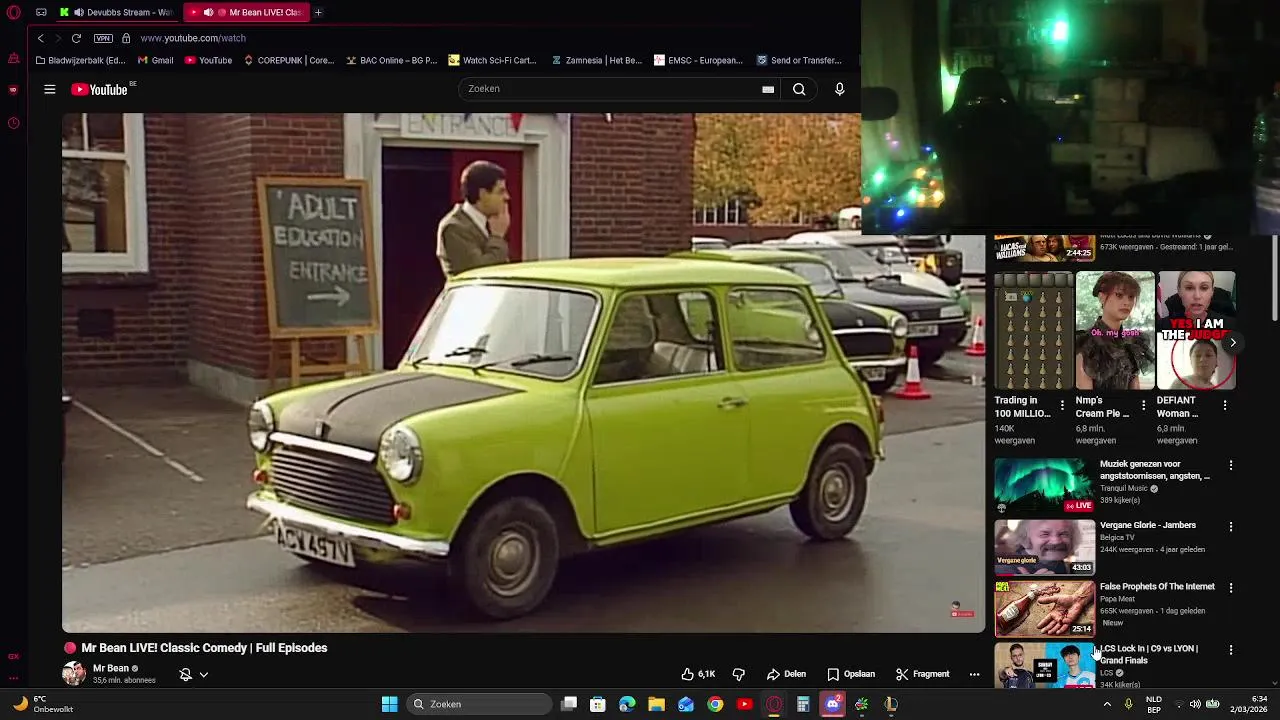Click the Mr Bean video player
Screen dimensions: 1280x720
tap(523, 372)
